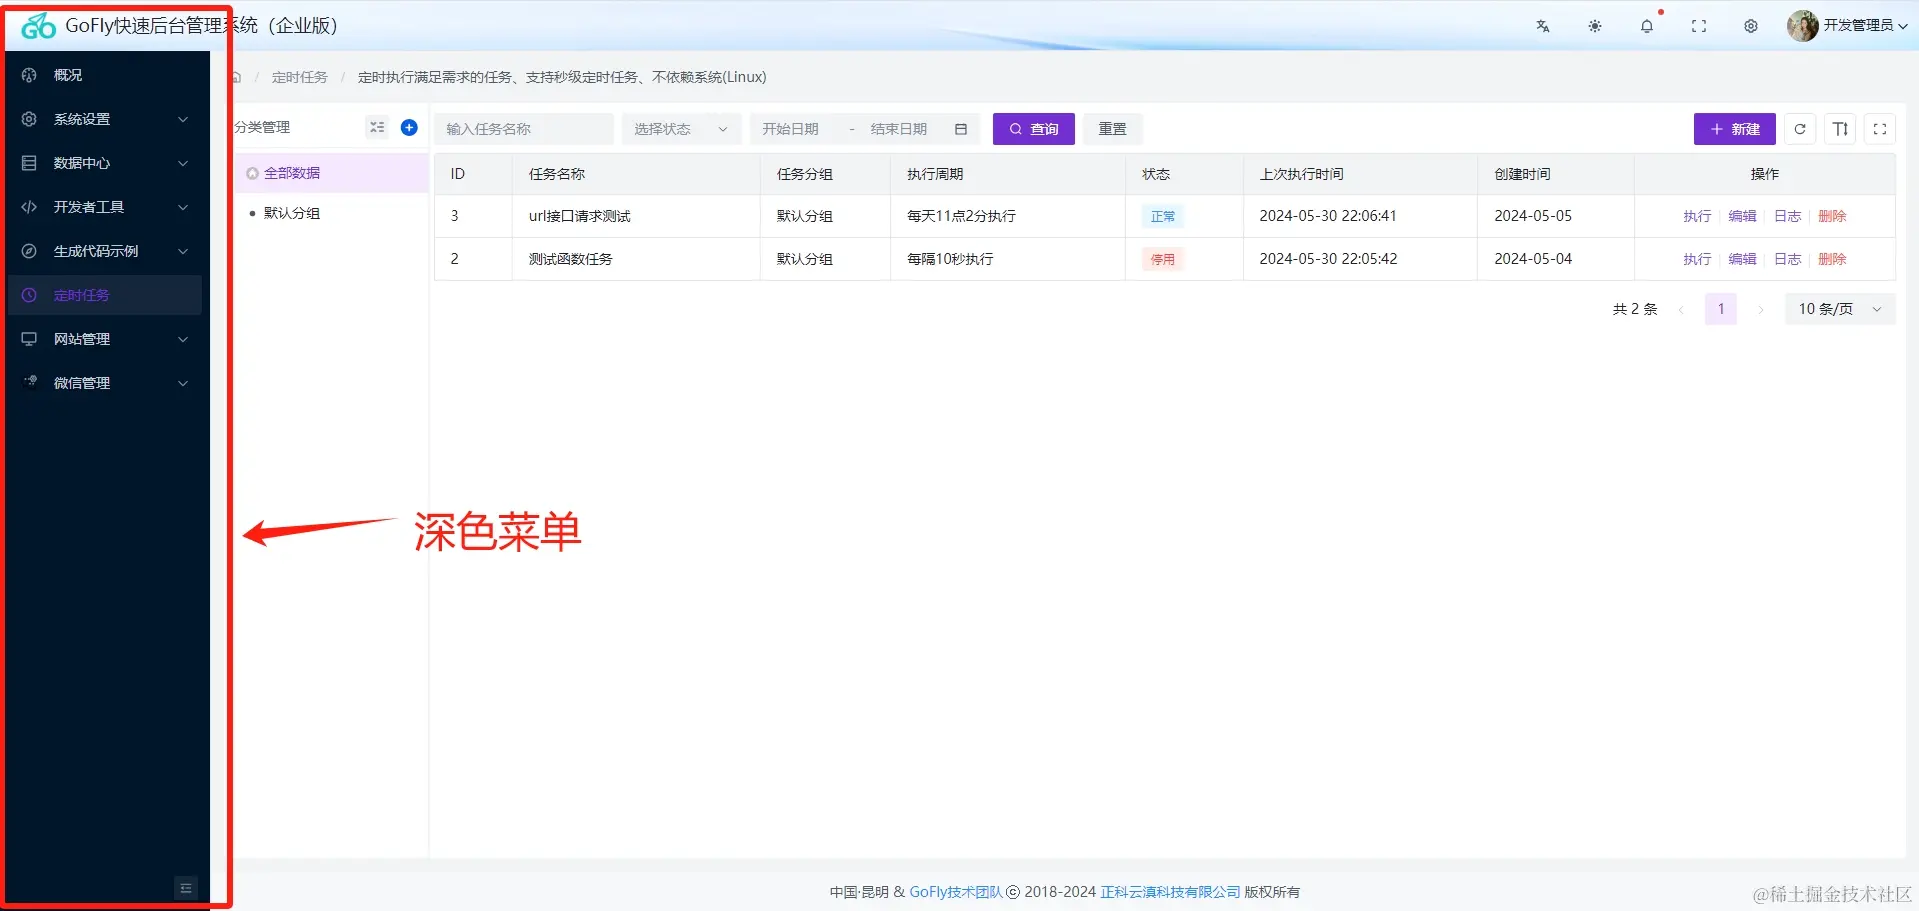Go to the previous page arrow
This screenshot has width=1919, height=911.
pos(1681,309)
